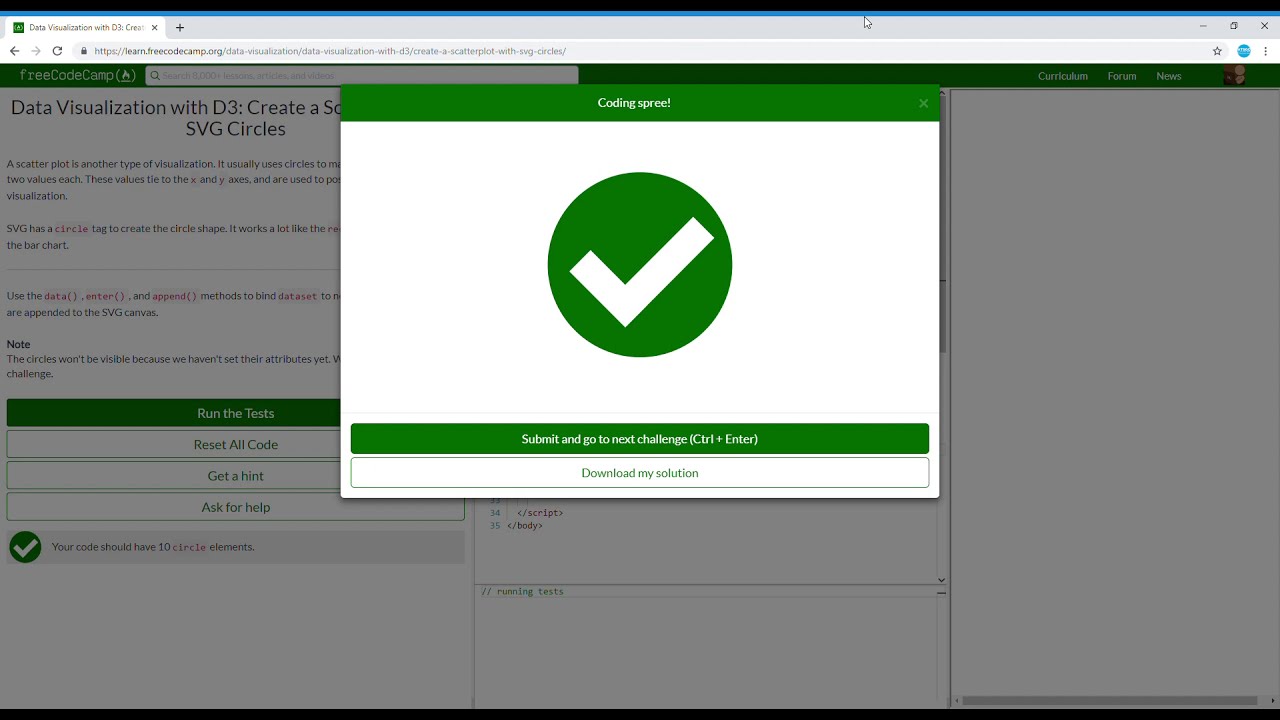
Task: Visit the Forum nav link
Action: 1122,76
